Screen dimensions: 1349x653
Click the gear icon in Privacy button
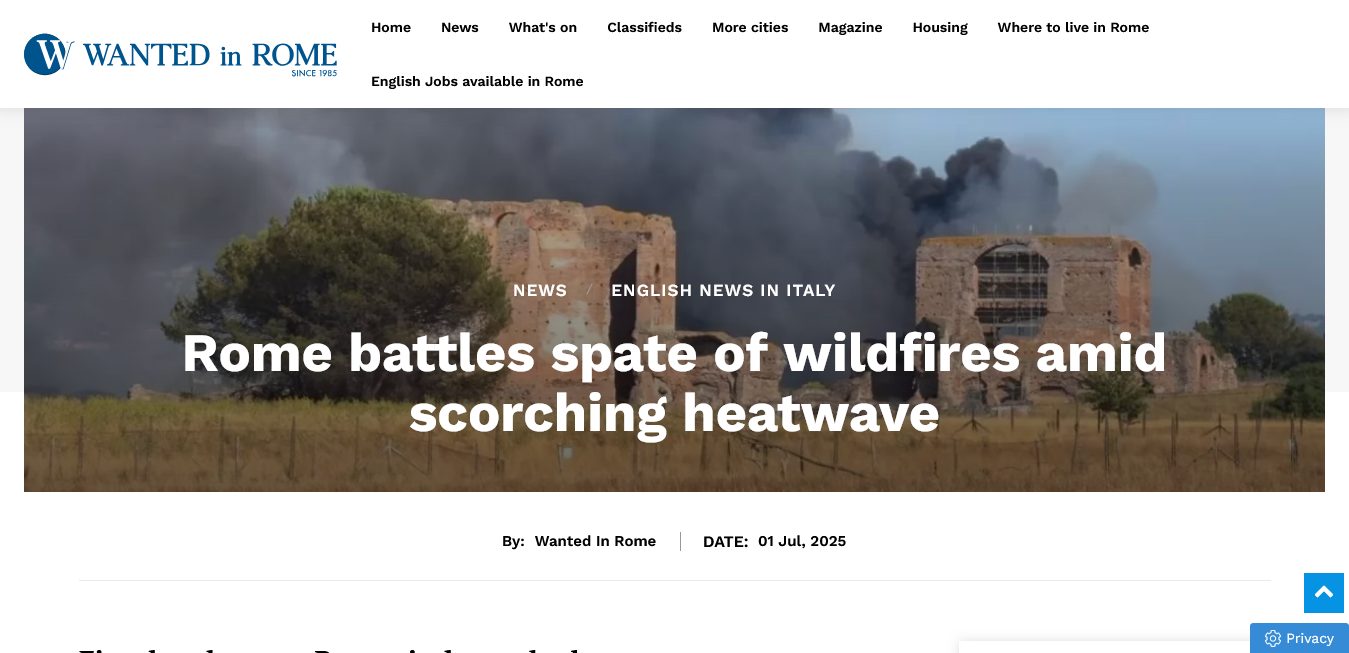1272,638
